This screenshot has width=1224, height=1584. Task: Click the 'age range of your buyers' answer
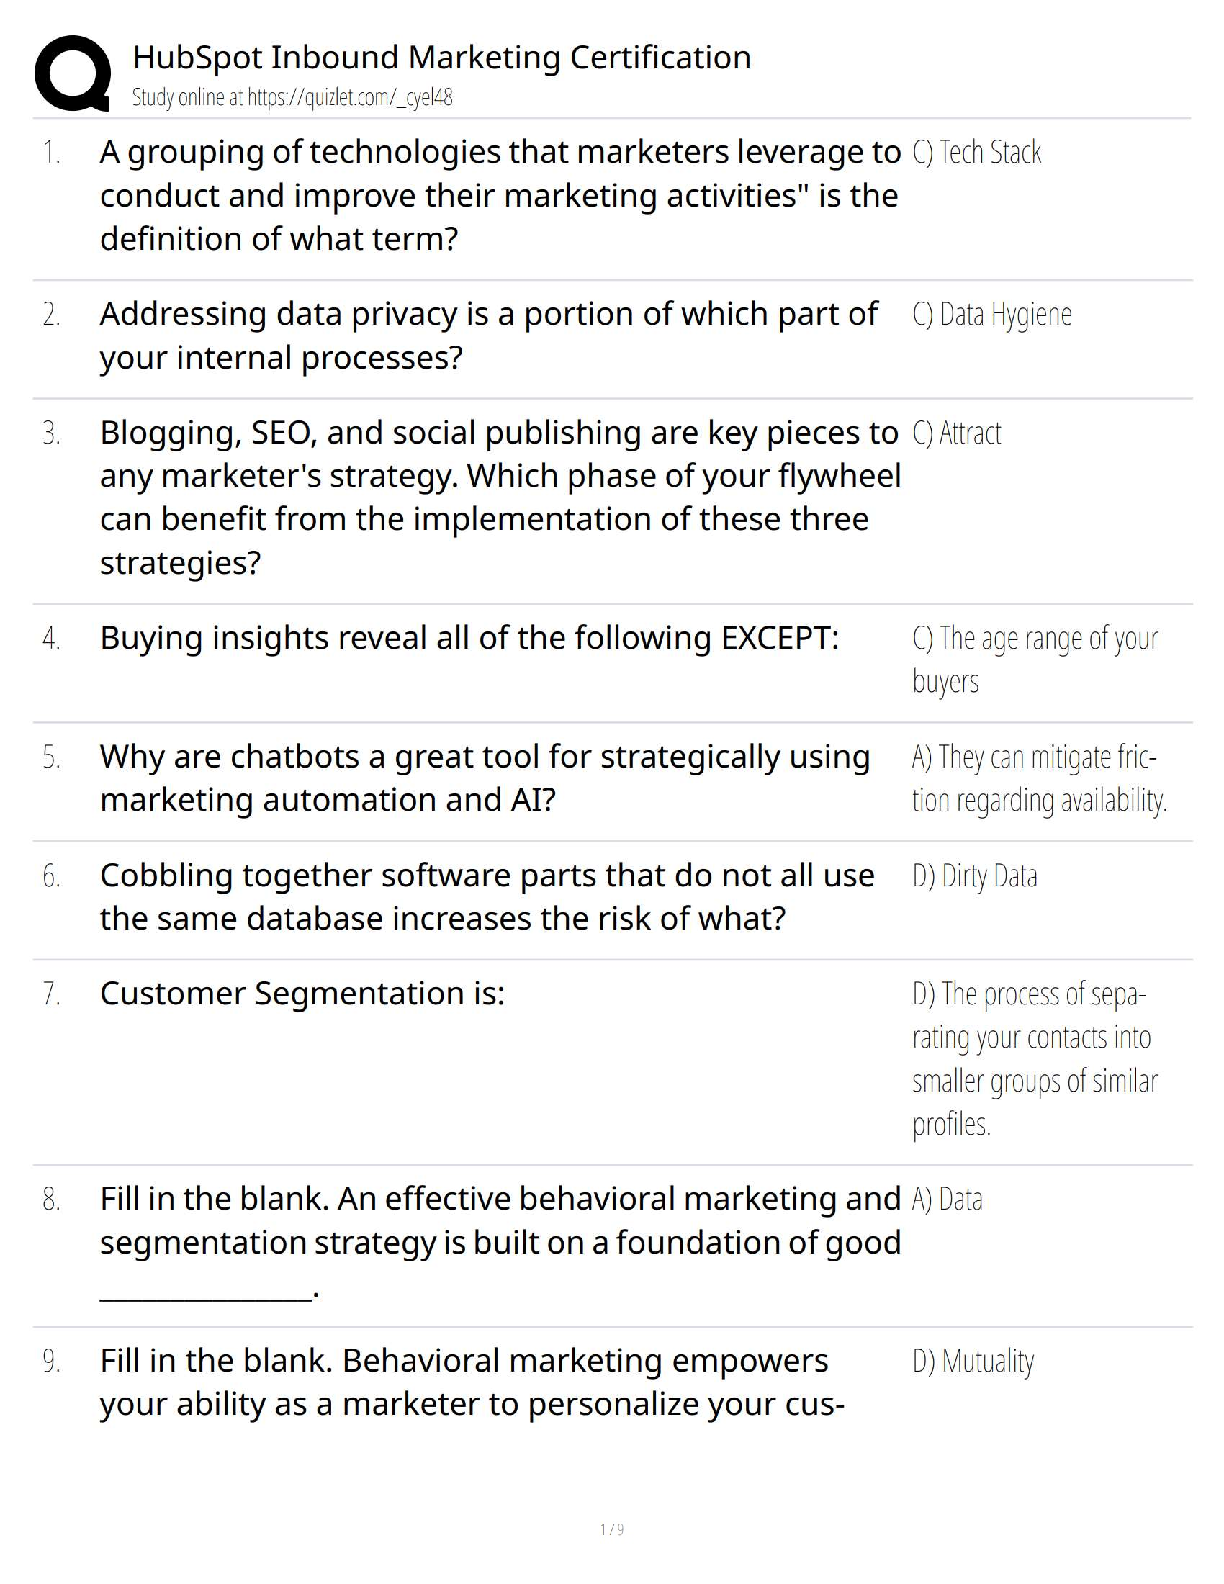point(1034,659)
